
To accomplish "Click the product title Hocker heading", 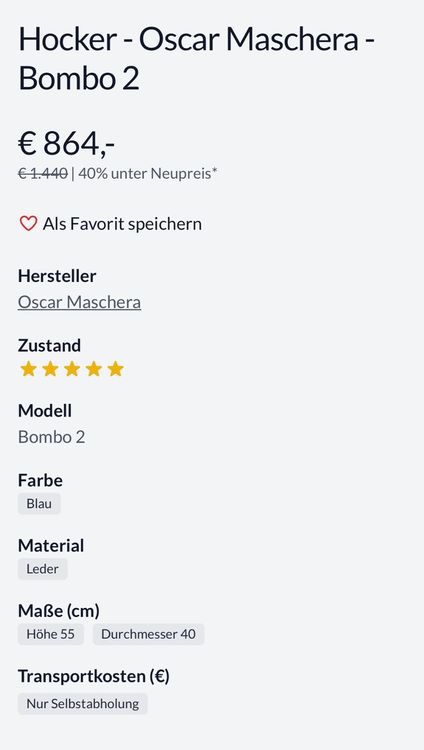I will (196, 58).
